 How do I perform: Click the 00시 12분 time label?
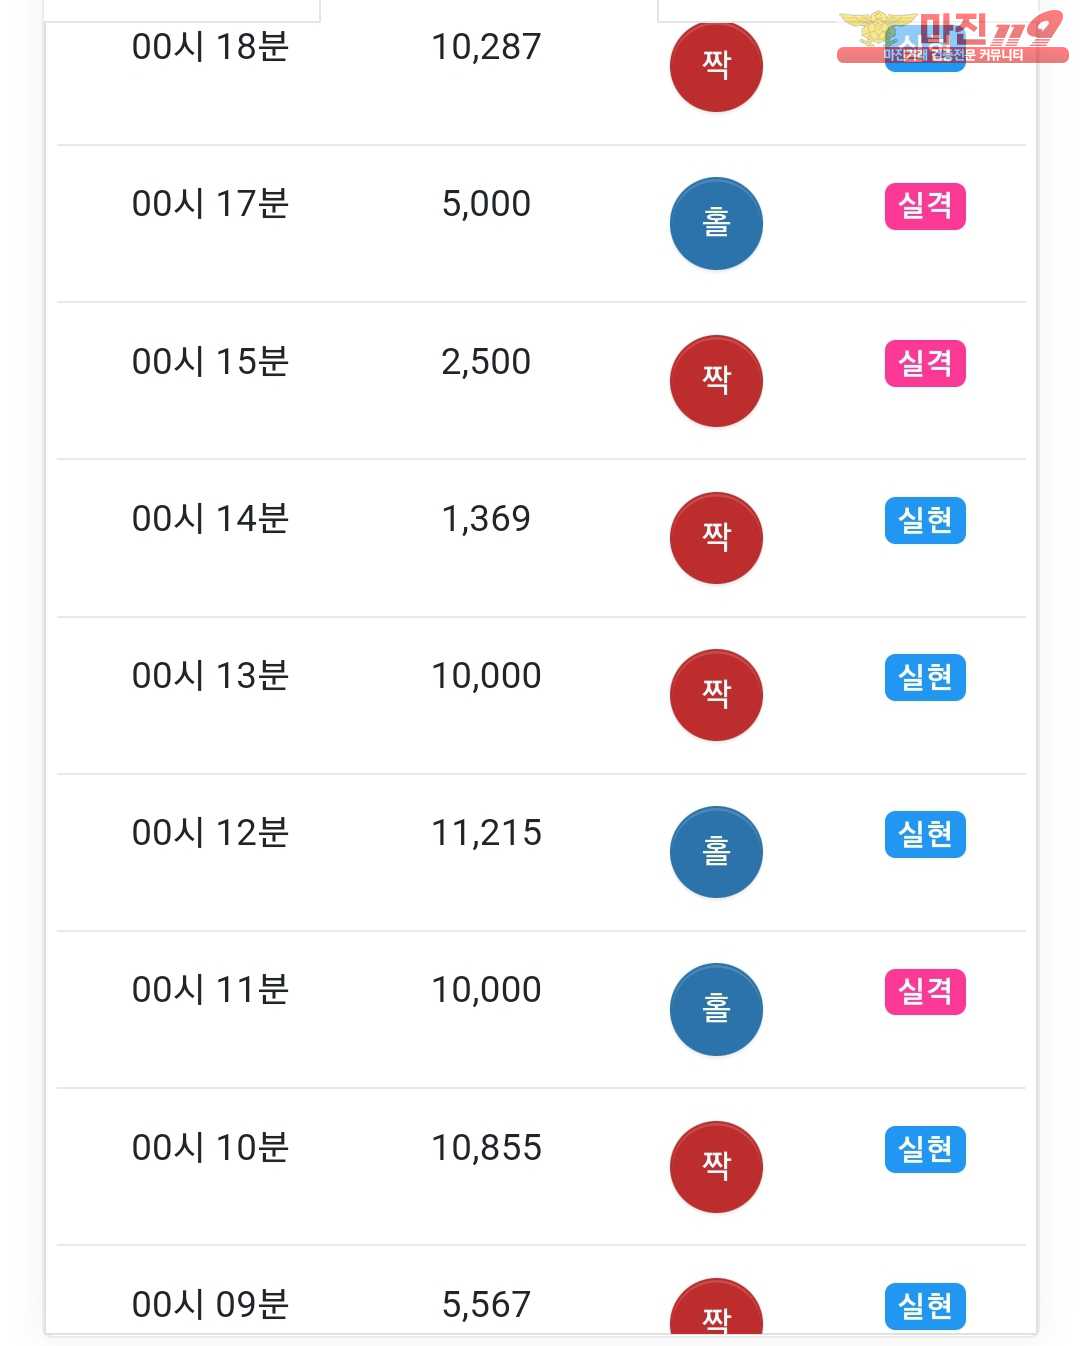click(210, 833)
